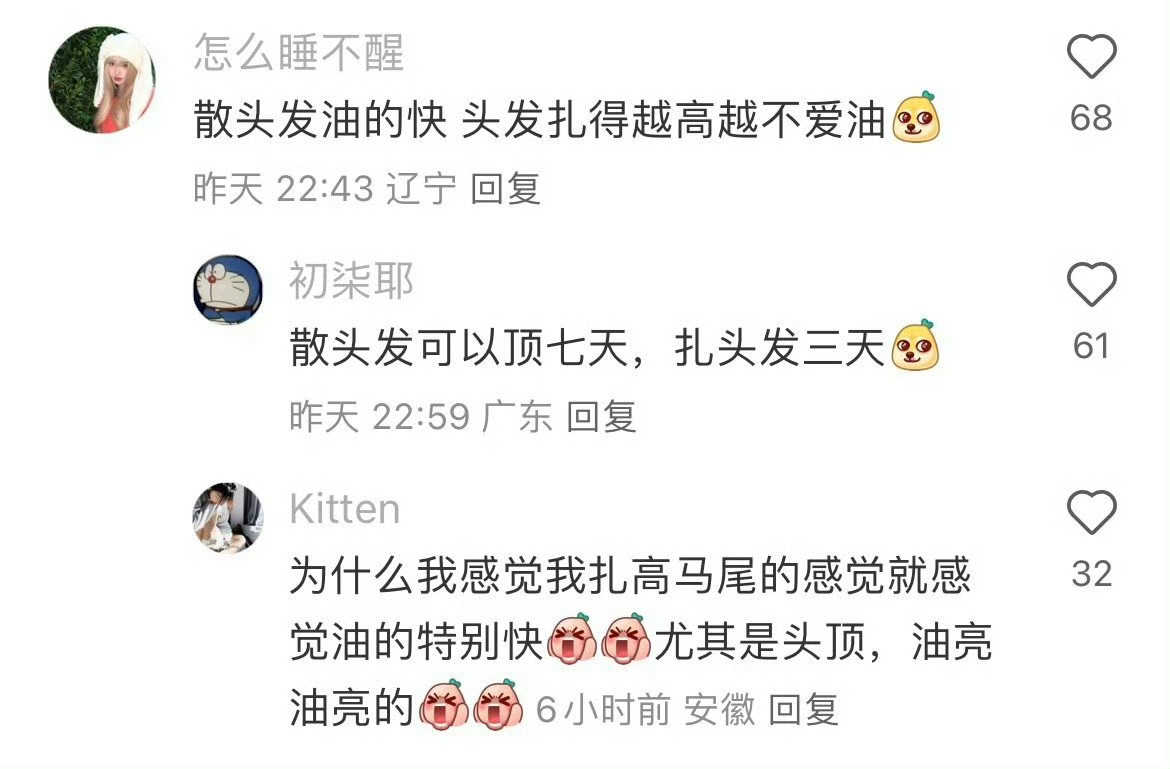This screenshot has width=1170, height=769.
Task: Open 怎么睡不醒's profile avatar
Action: [x=102, y=80]
